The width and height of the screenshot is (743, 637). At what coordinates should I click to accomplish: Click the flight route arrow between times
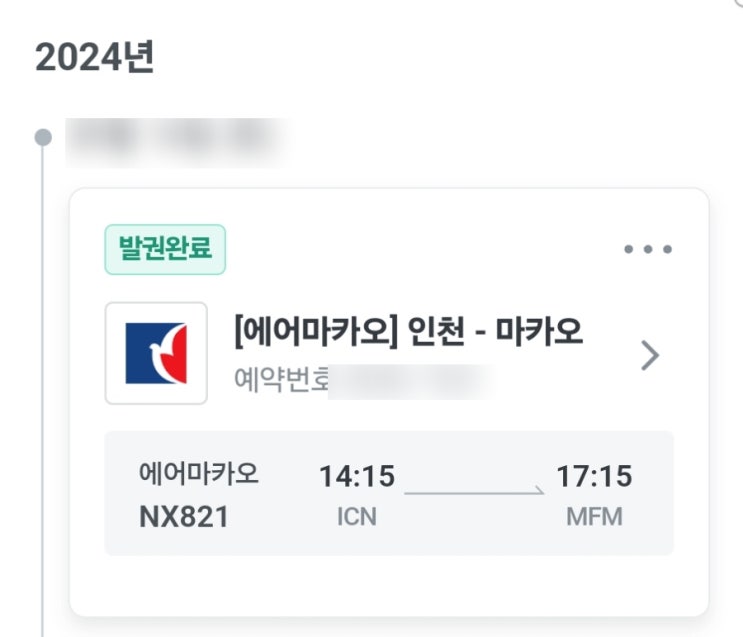pyautogui.click(x=474, y=492)
